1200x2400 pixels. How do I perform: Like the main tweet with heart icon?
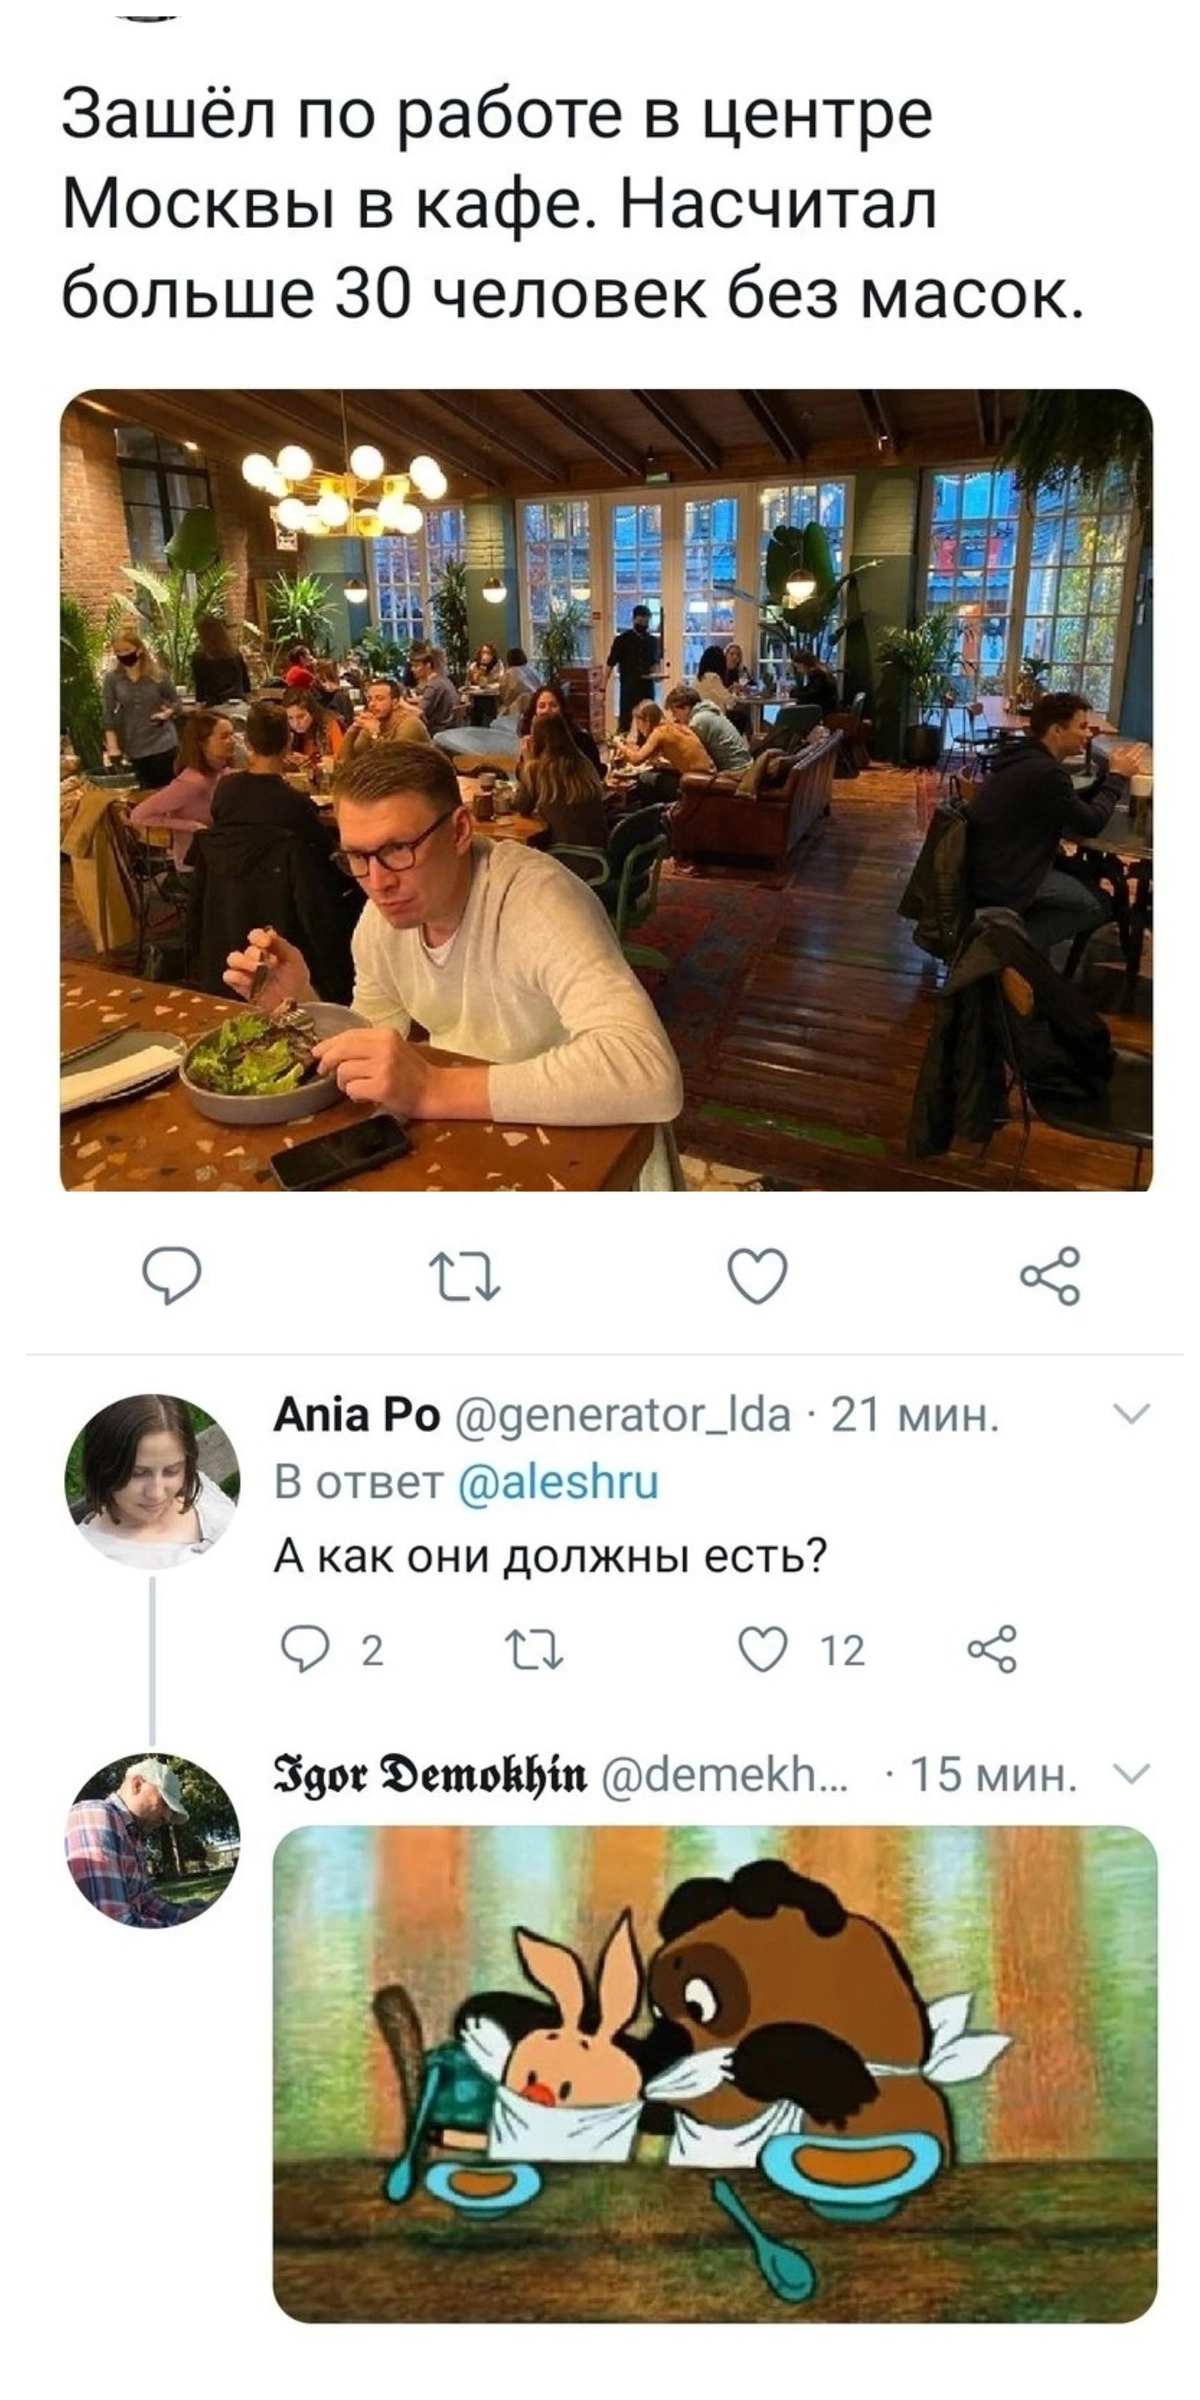757,1277
